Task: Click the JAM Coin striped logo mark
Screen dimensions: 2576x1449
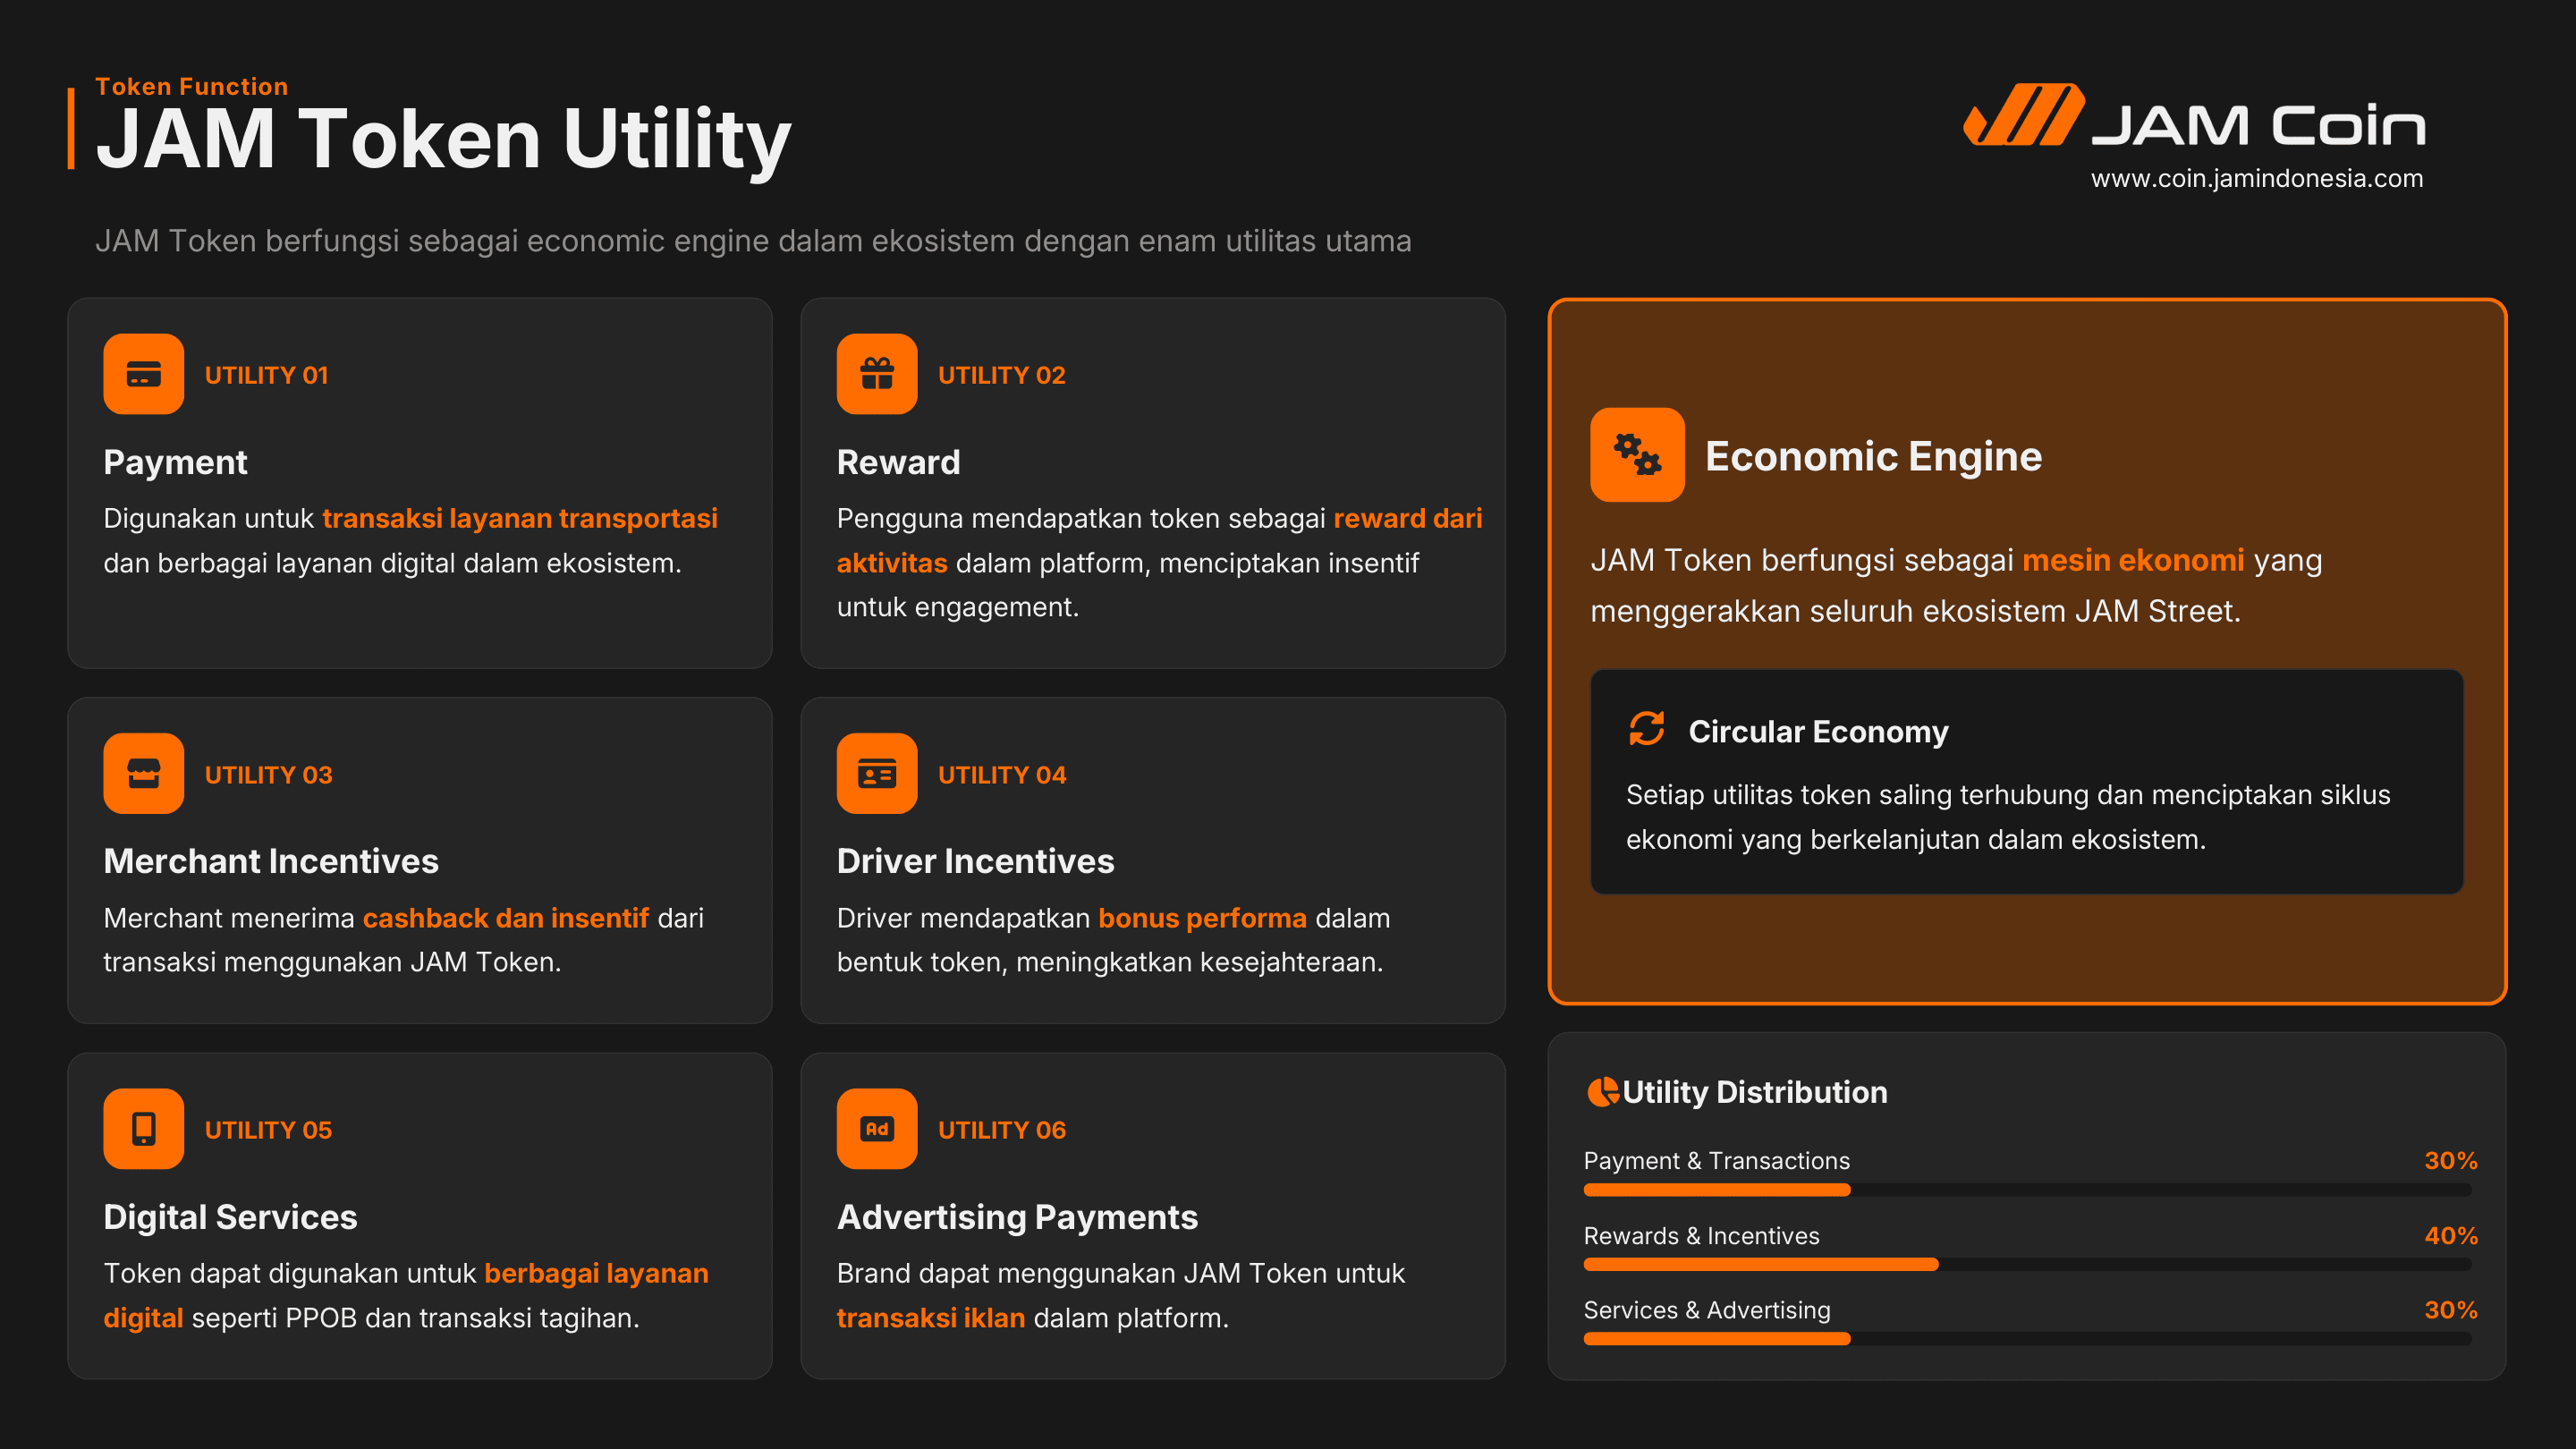Action: 2024,115
